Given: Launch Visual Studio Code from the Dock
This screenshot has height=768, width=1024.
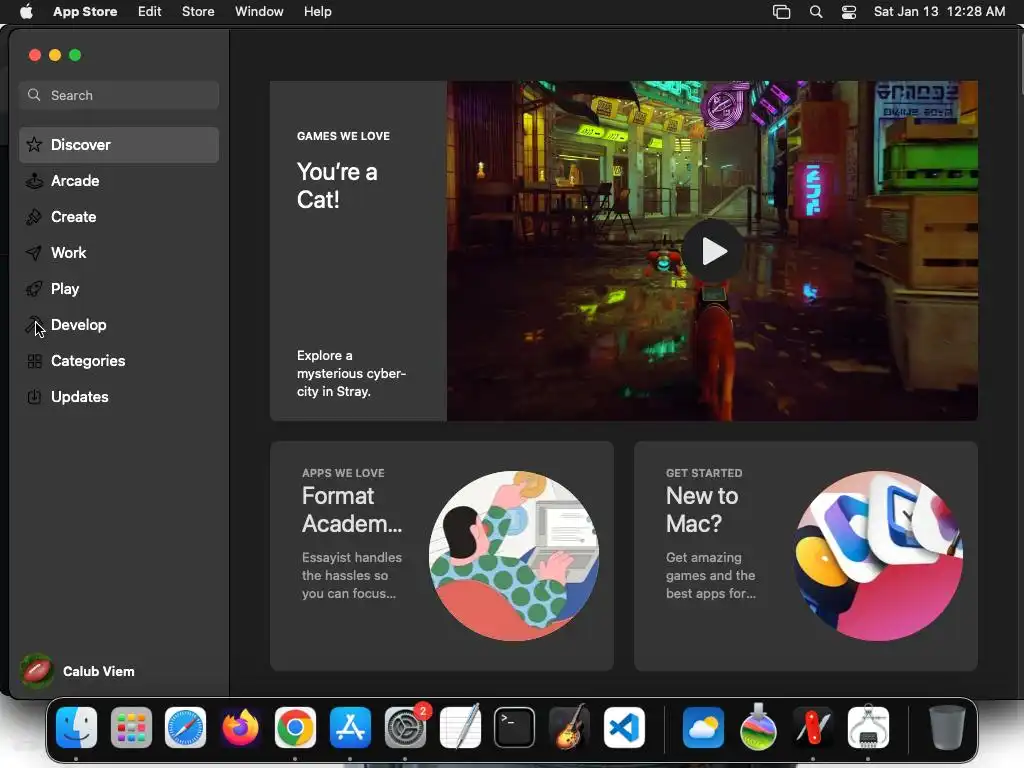Looking at the screenshot, I should [624, 728].
